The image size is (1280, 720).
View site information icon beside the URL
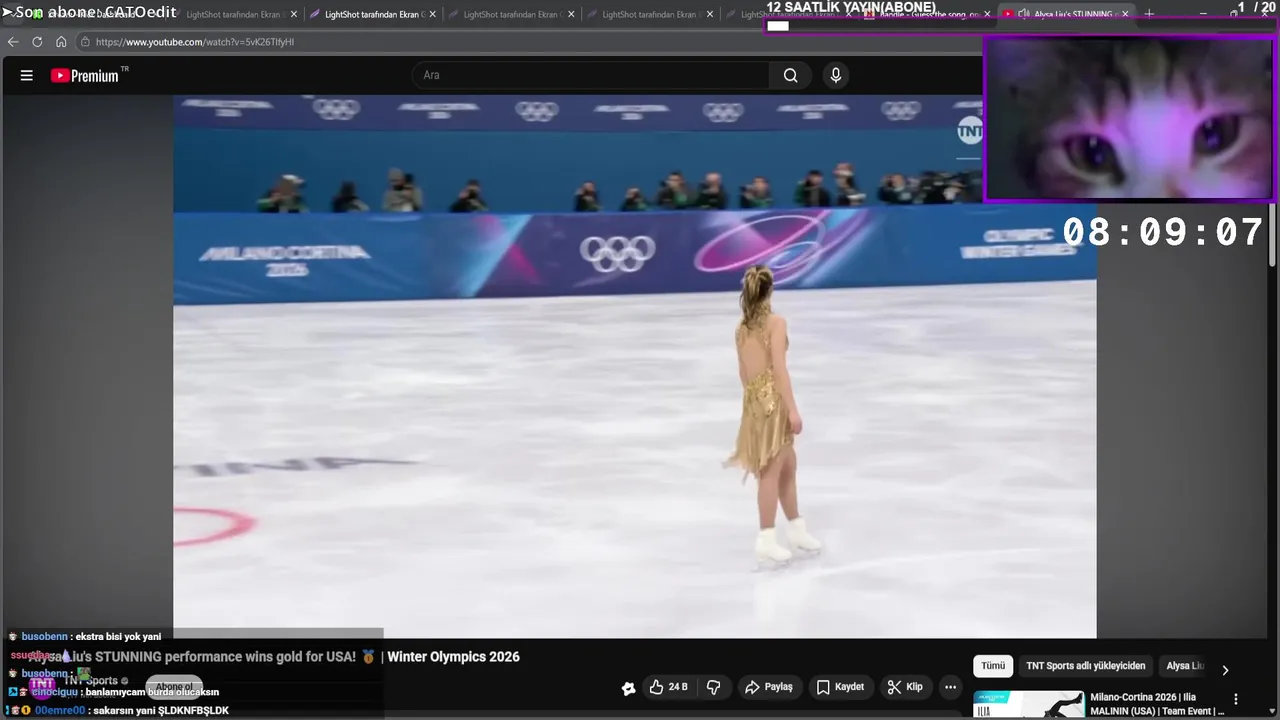(x=85, y=42)
